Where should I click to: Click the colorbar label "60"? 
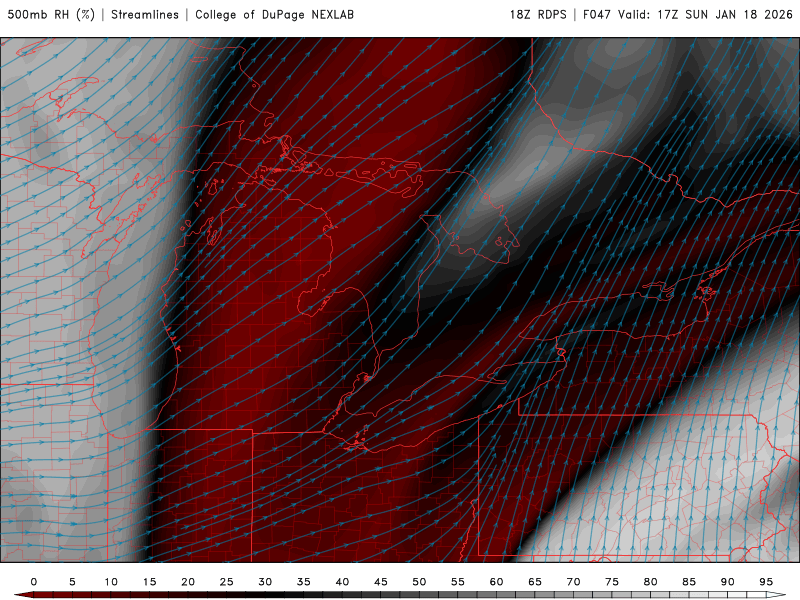496,582
